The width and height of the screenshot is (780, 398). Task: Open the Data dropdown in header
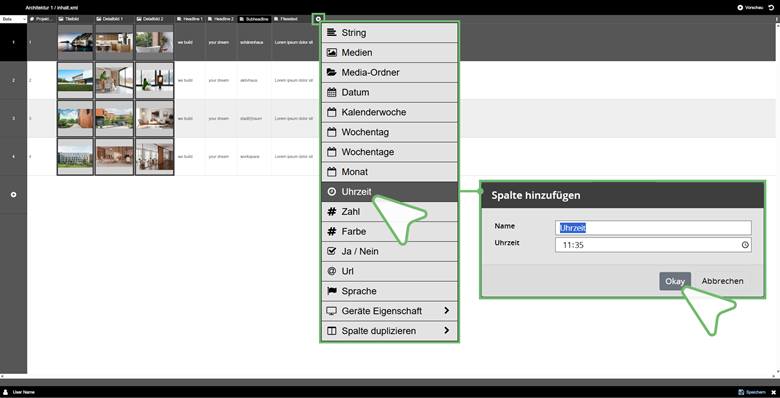(x=13, y=19)
